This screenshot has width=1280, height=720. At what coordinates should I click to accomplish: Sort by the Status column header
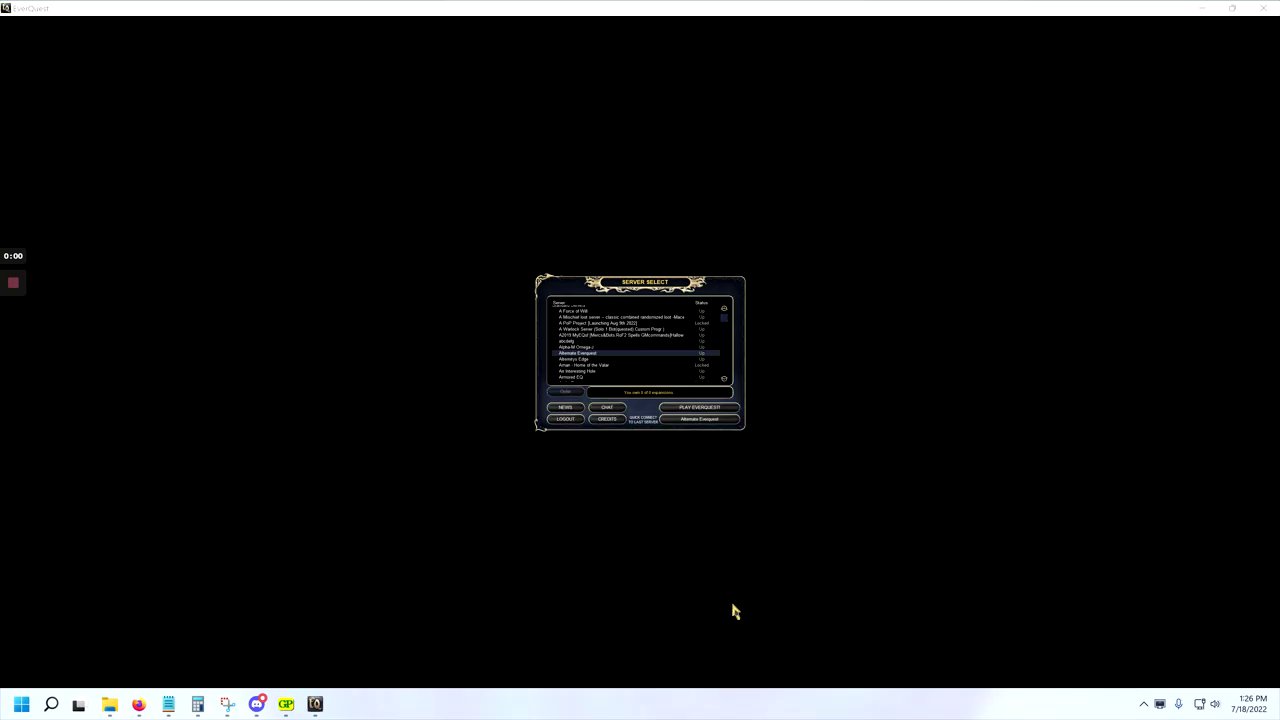click(701, 302)
